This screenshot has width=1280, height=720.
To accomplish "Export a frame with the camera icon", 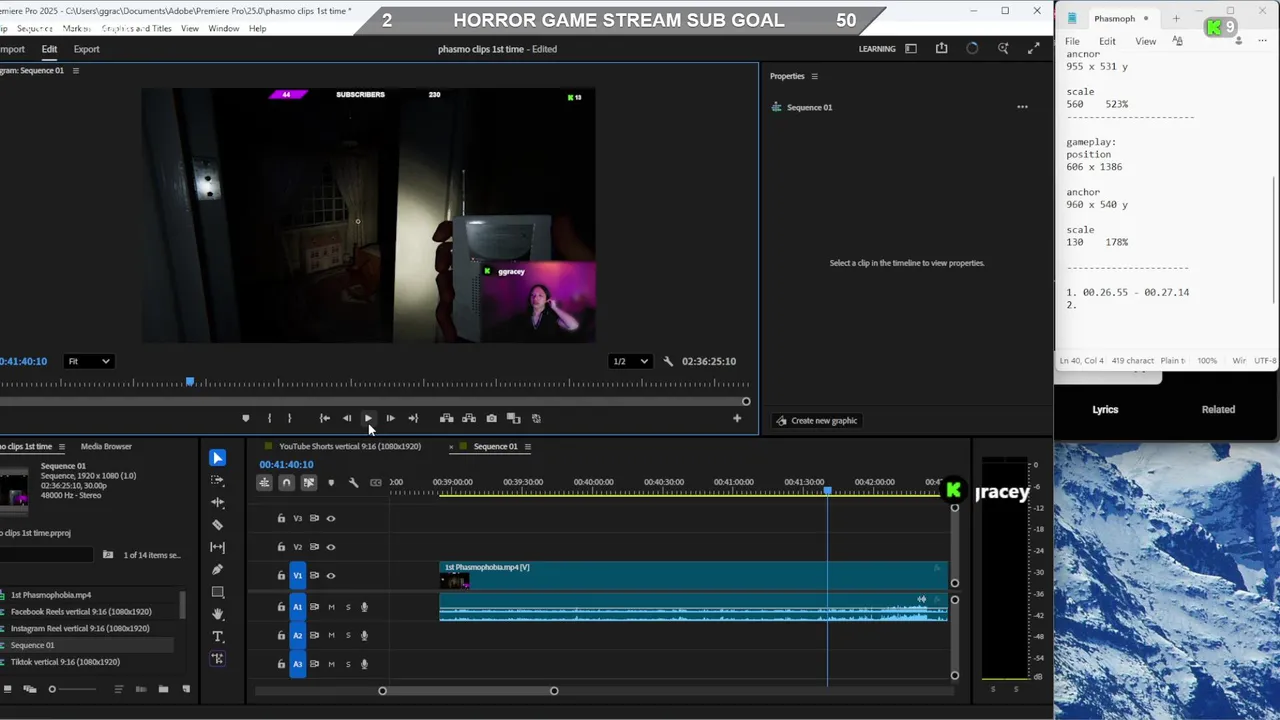I will [x=491, y=418].
